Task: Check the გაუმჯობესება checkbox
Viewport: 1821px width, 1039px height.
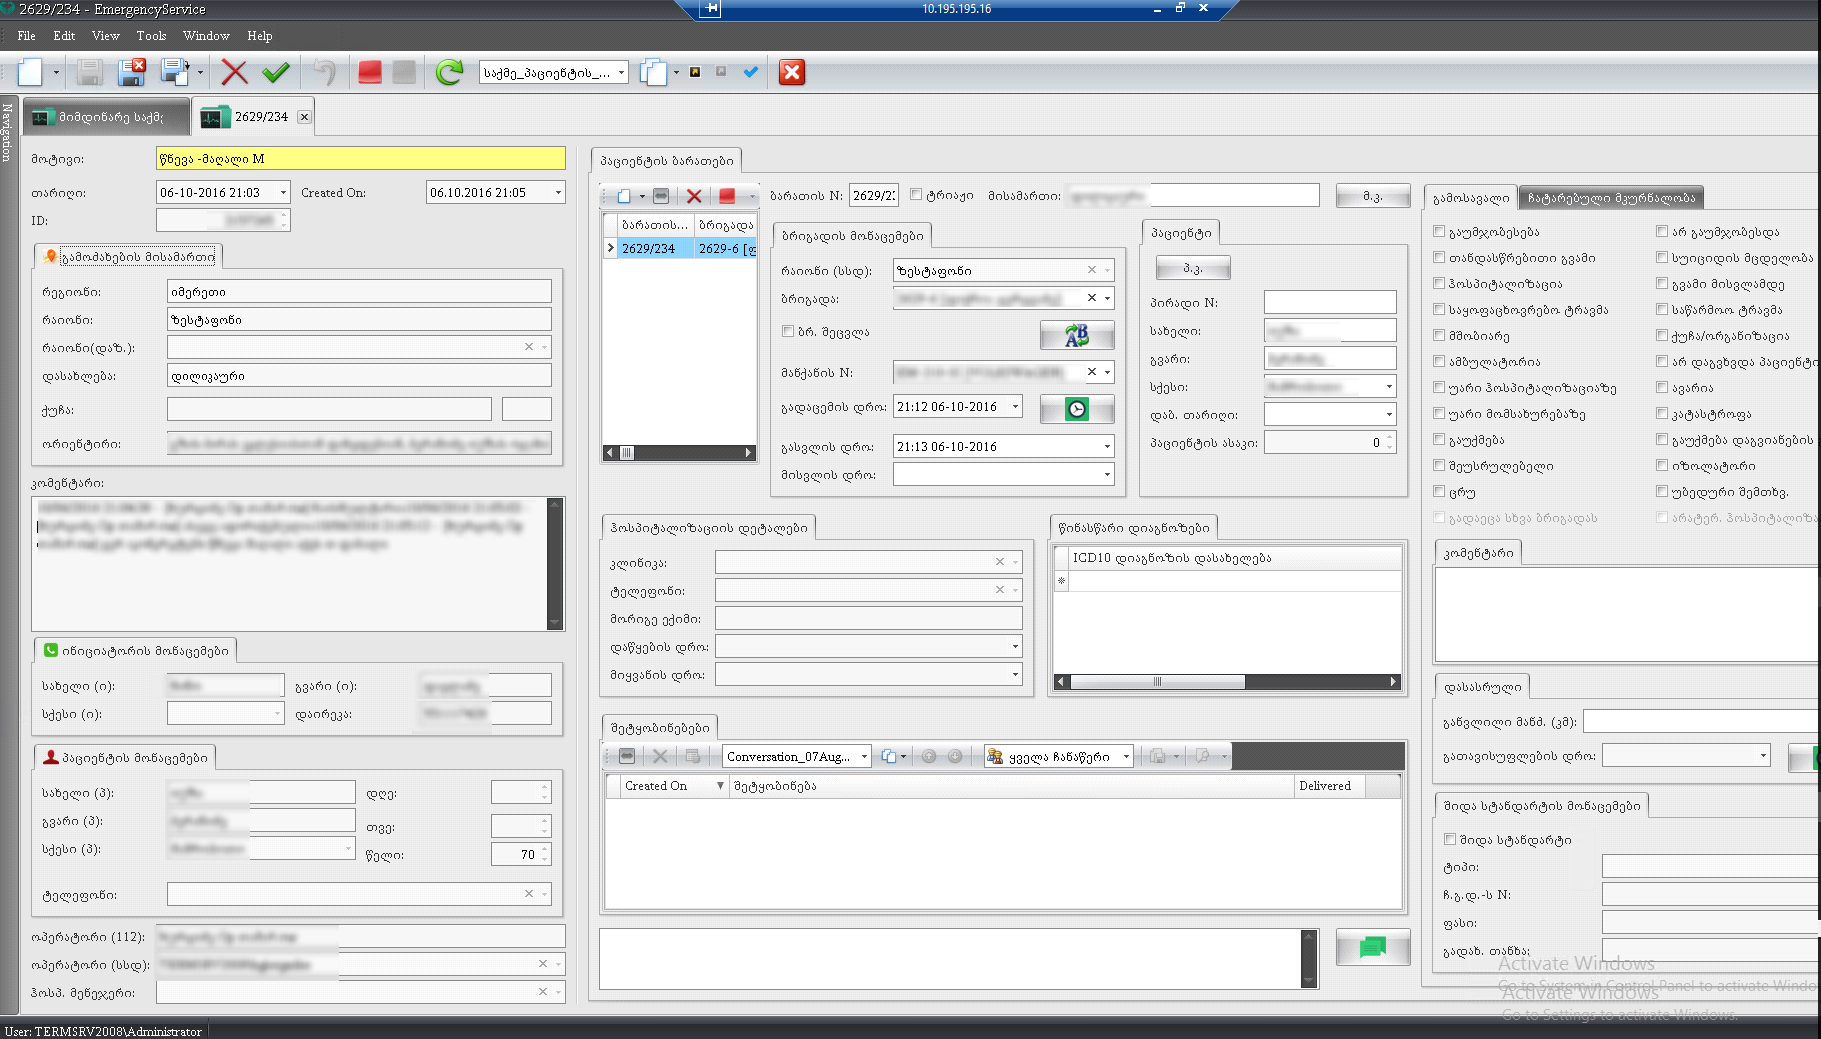Action: pos(1439,231)
